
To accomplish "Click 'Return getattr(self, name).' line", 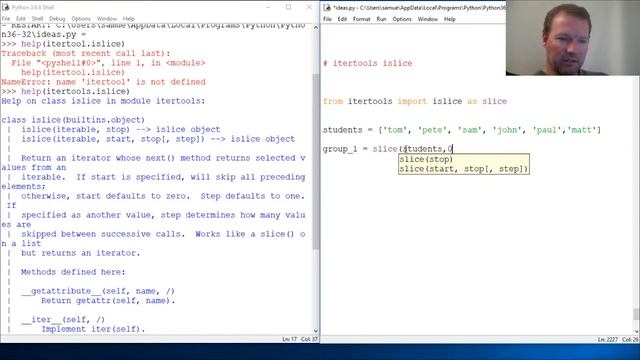I will (108, 300).
